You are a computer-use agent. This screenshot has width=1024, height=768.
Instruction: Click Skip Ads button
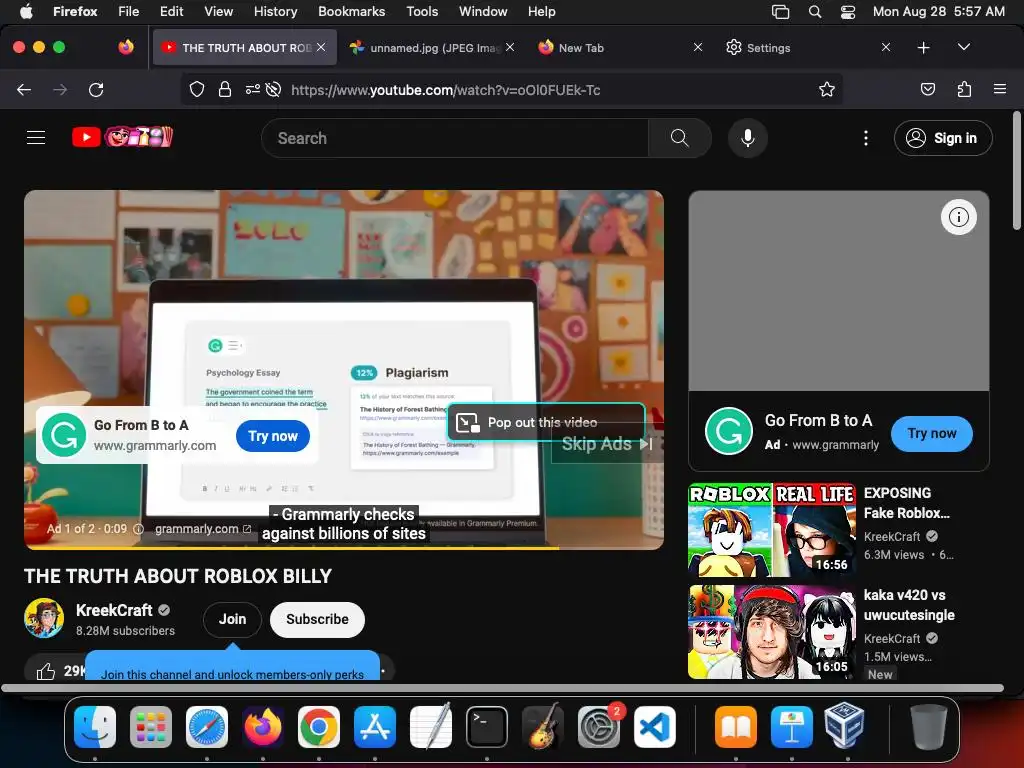tap(607, 444)
